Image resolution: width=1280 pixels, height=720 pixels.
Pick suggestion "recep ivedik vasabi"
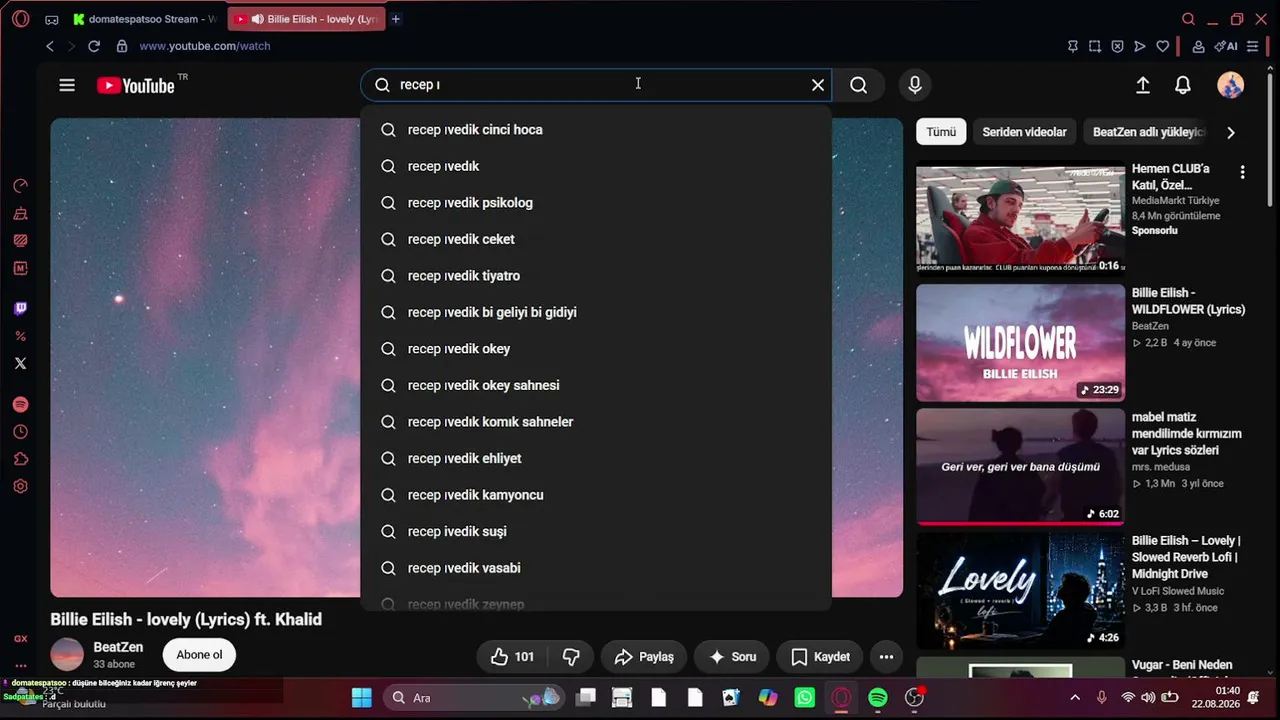point(596,568)
